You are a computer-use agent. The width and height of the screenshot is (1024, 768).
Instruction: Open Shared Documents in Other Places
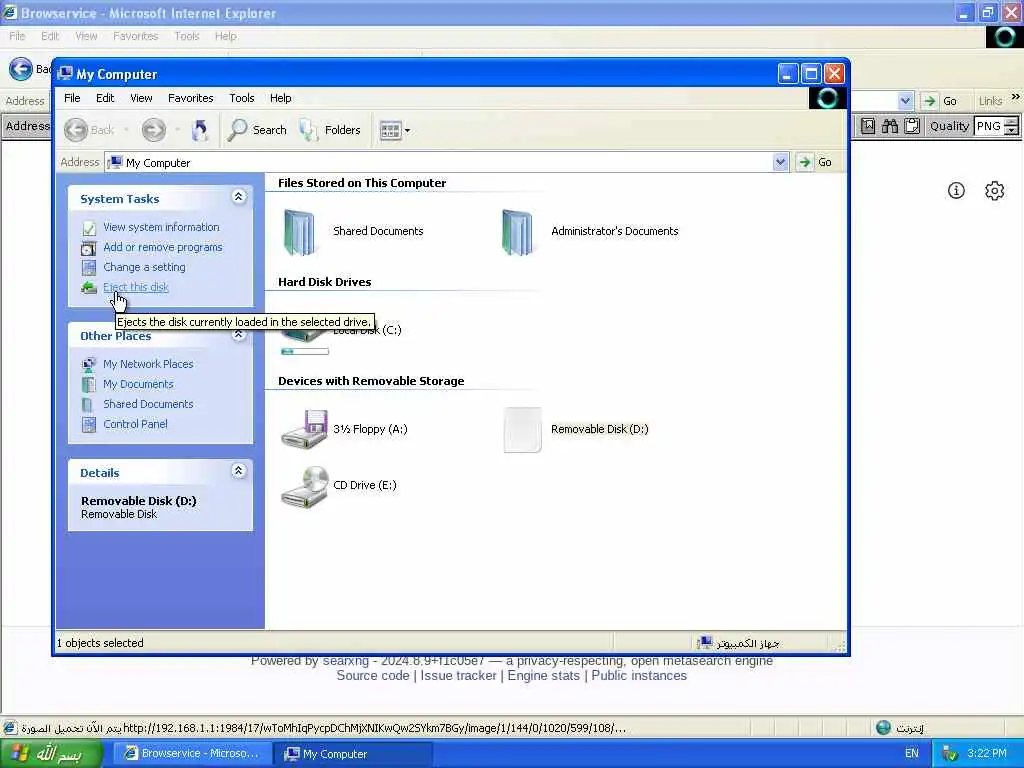tap(148, 404)
